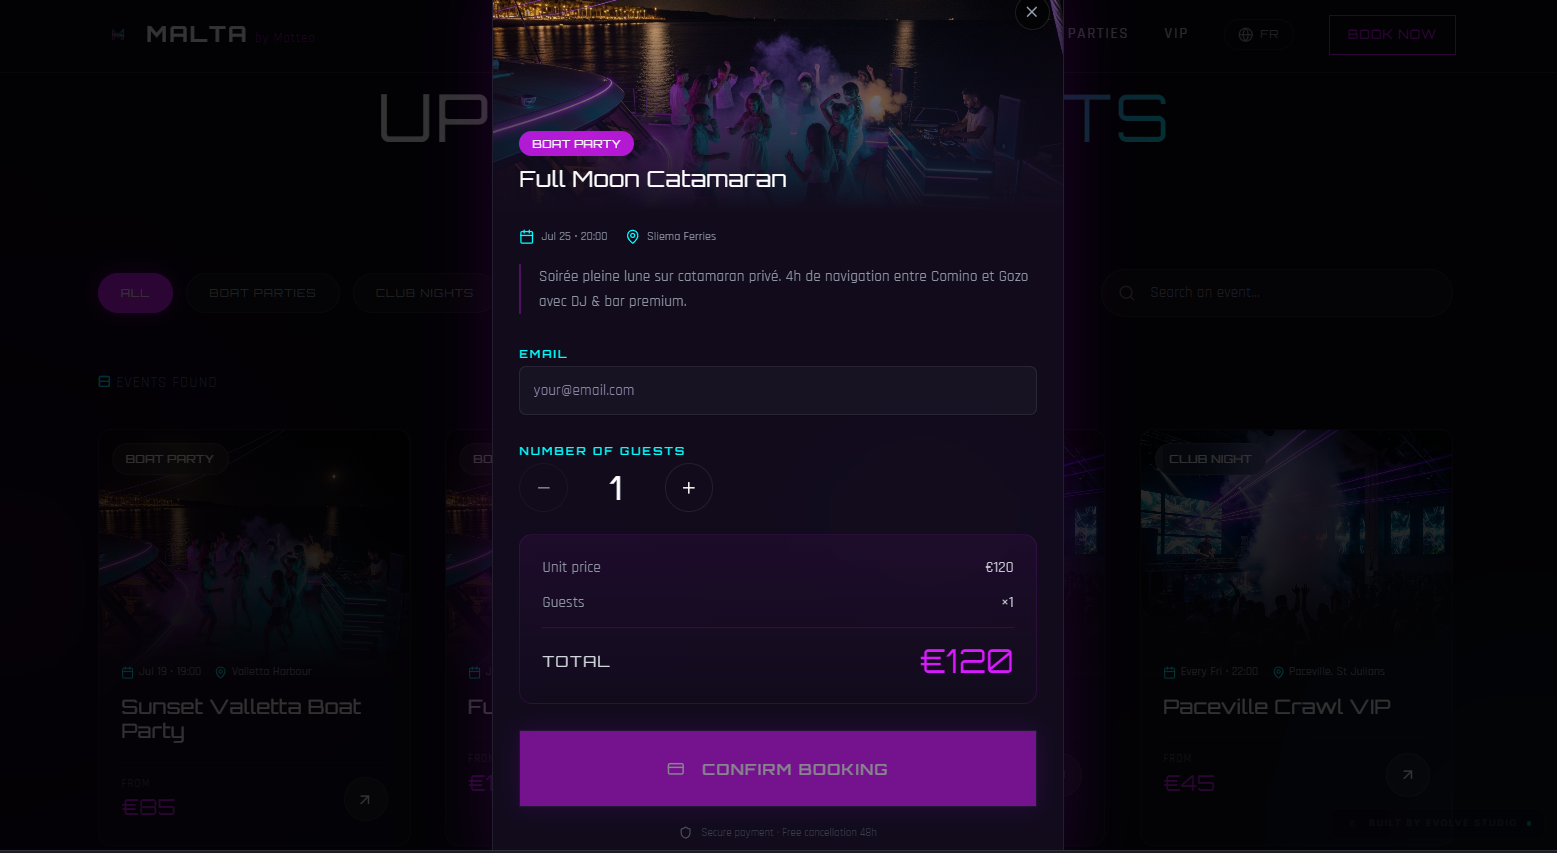The width and height of the screenshot is (1557, 853).
Task: Select the All events filter
Action: click(x=135, y=293)
